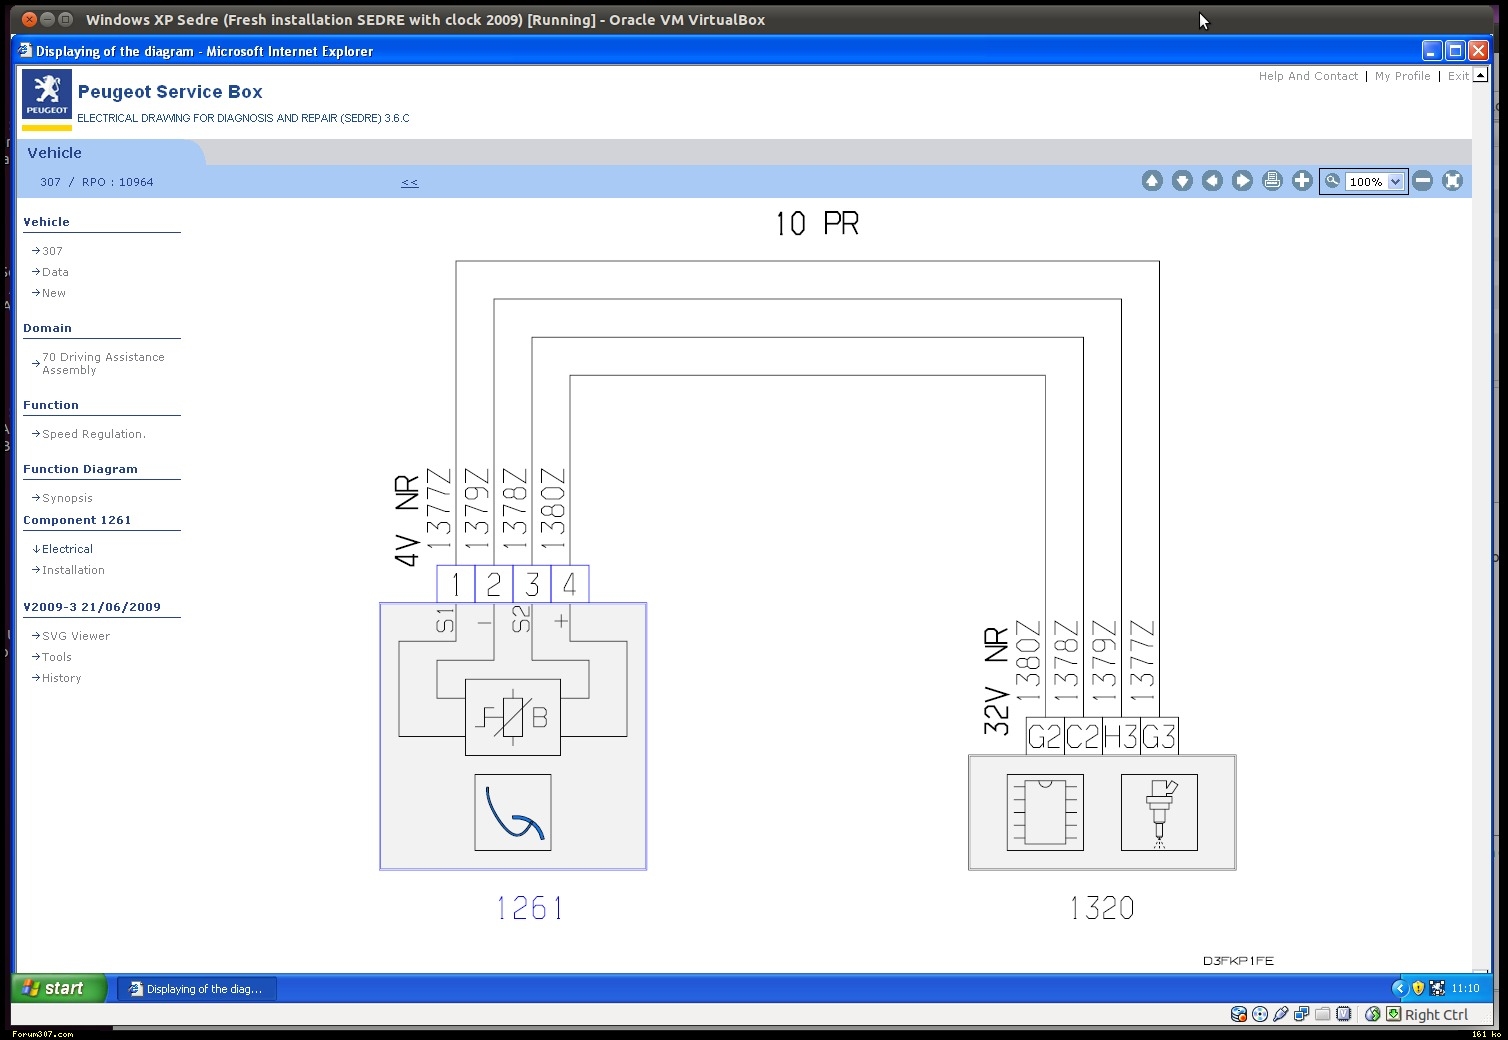Click the << back link
This screenshot has height=1040, width=1508.
tap(410, 182)
